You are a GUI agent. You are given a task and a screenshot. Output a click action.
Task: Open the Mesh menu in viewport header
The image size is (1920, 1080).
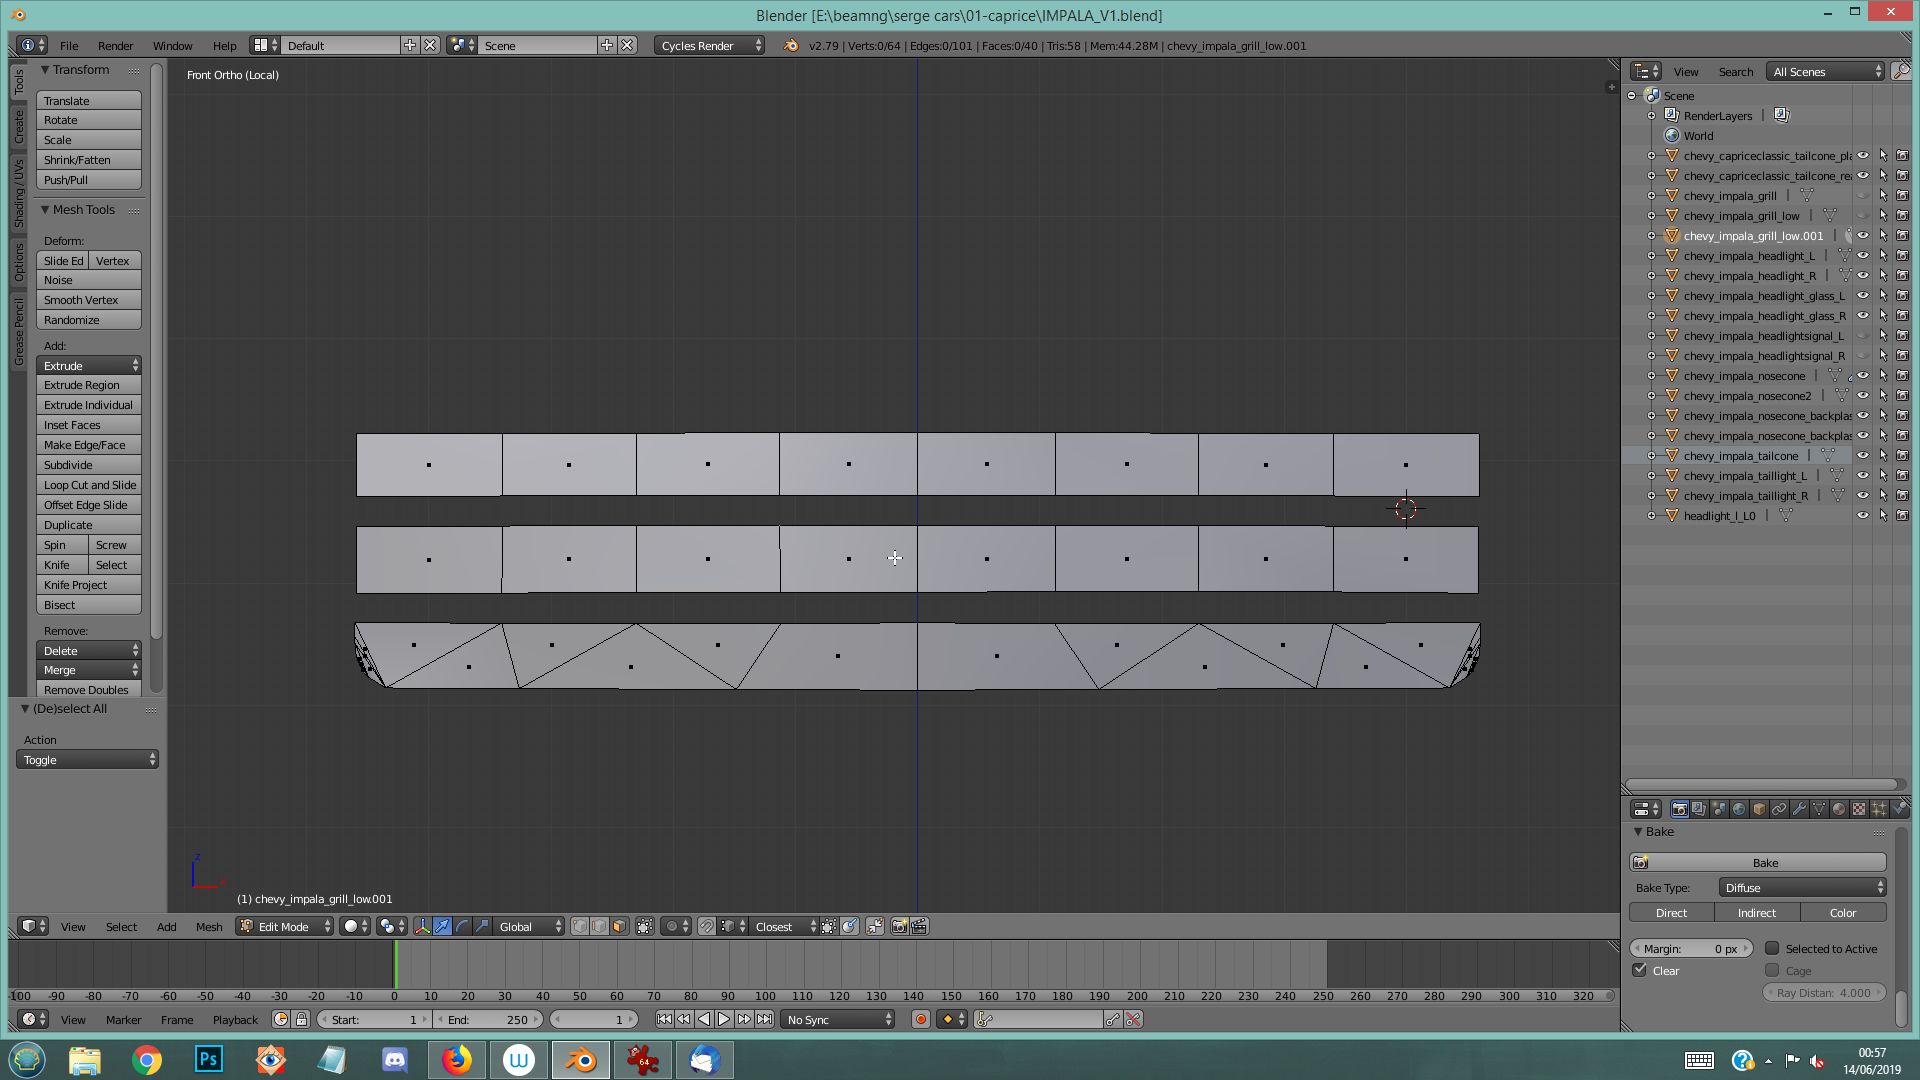pos(208,926)
